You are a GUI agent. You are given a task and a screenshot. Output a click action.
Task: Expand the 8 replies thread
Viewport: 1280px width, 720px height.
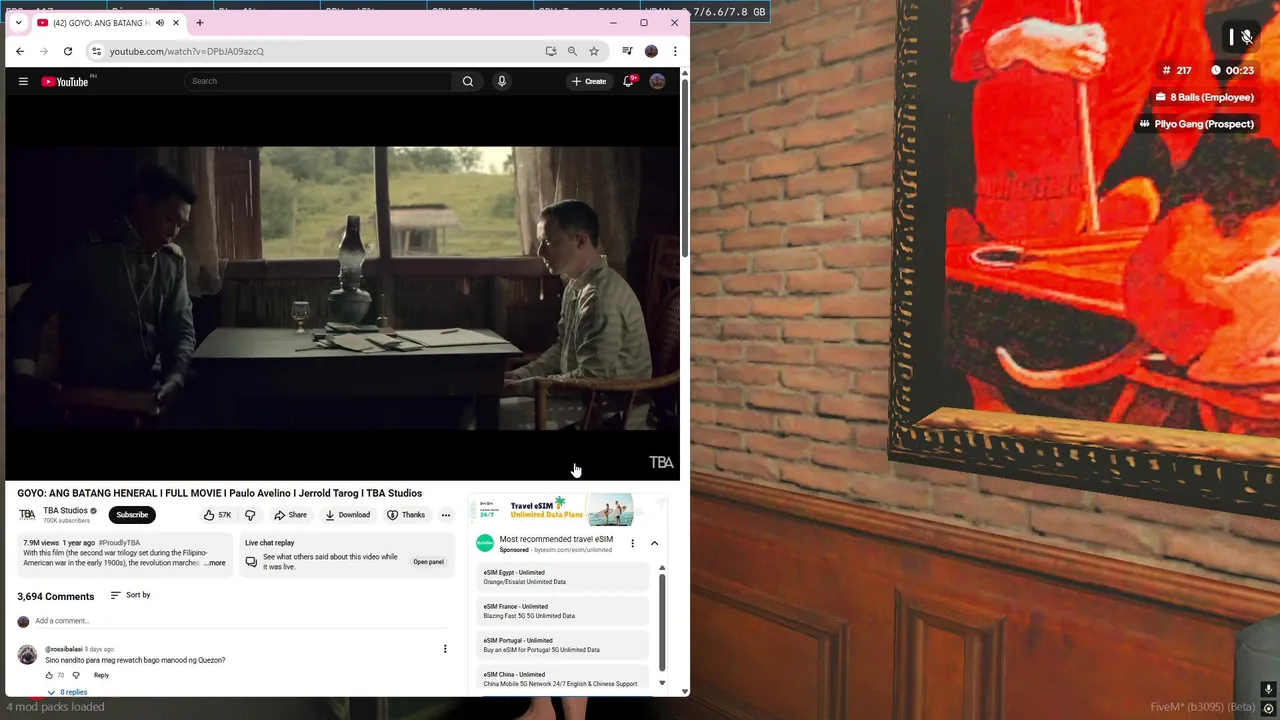(67, 692)
